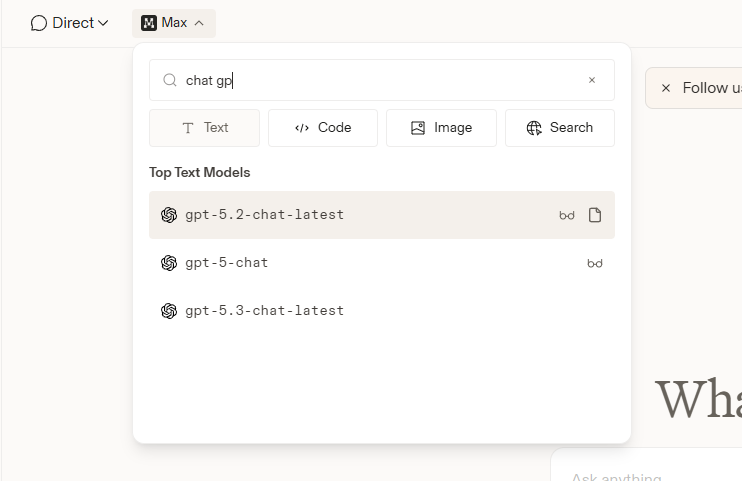Click the black M logo beside Max
Viewport: 742px width, 481px height.
click(149, 23)
